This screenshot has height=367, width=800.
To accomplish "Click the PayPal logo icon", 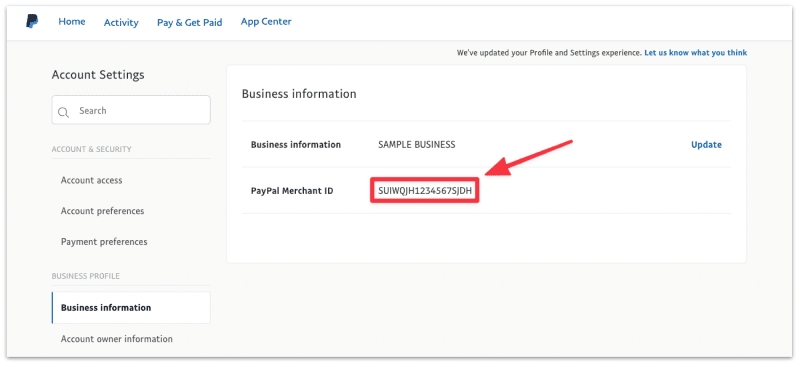I will point(32,22).
